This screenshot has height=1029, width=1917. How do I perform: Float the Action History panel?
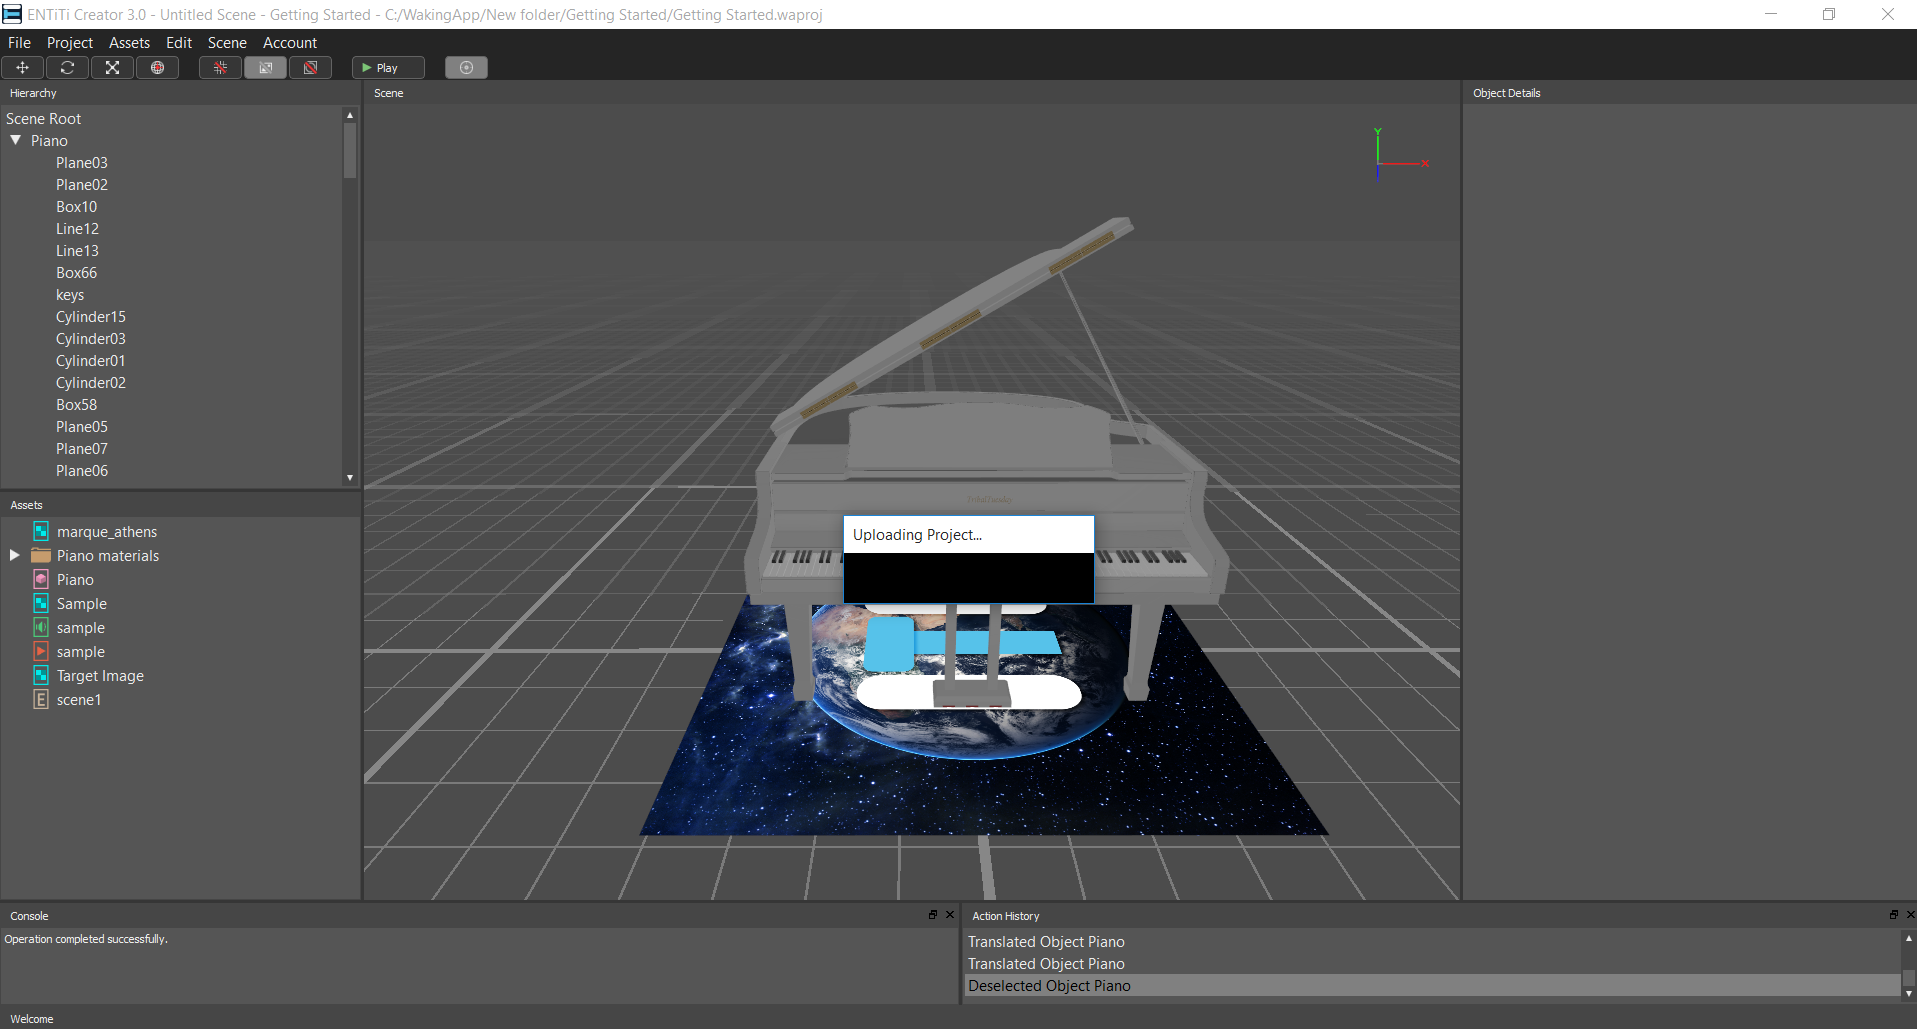click(1893, 914)
